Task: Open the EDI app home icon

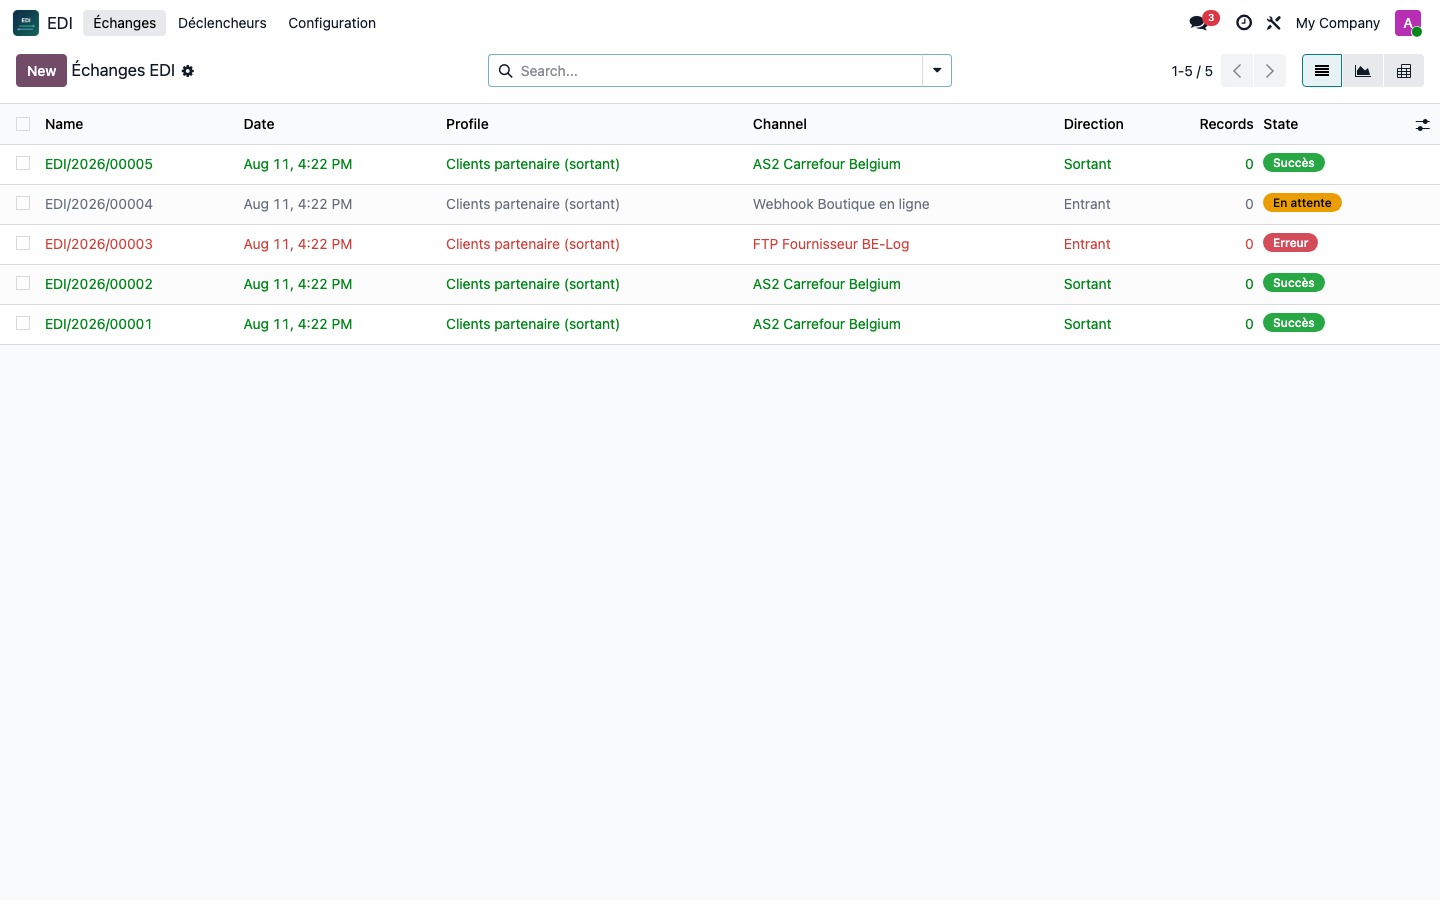Action: [26, 23]
